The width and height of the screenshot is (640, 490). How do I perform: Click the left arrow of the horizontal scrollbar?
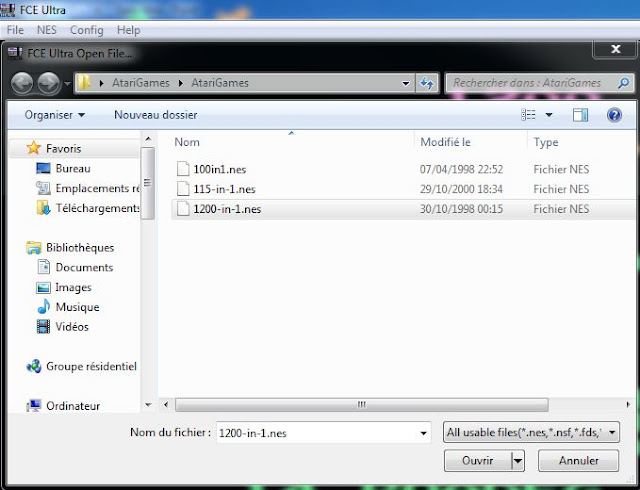click(166, 405)
